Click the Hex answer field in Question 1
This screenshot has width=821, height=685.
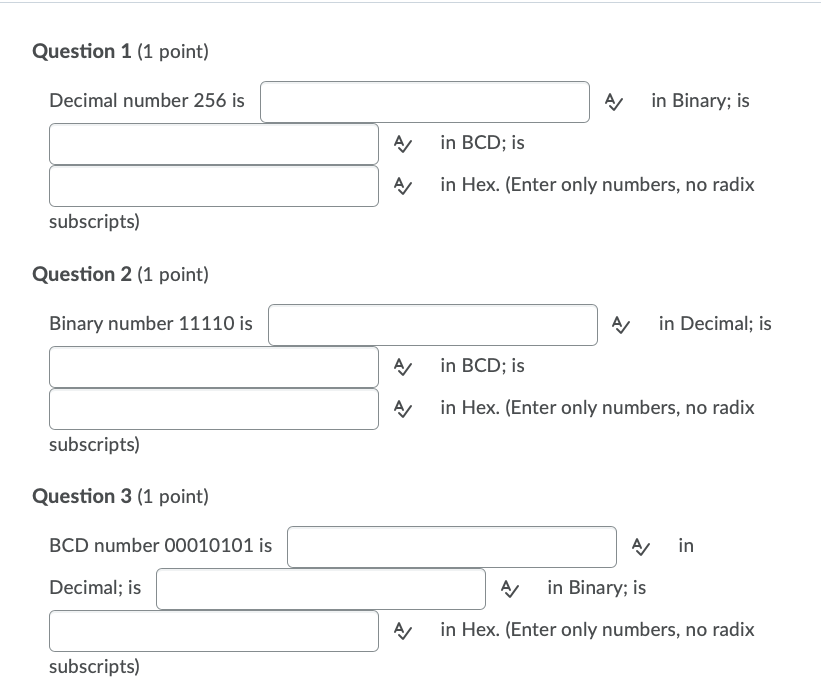point(213,185)
